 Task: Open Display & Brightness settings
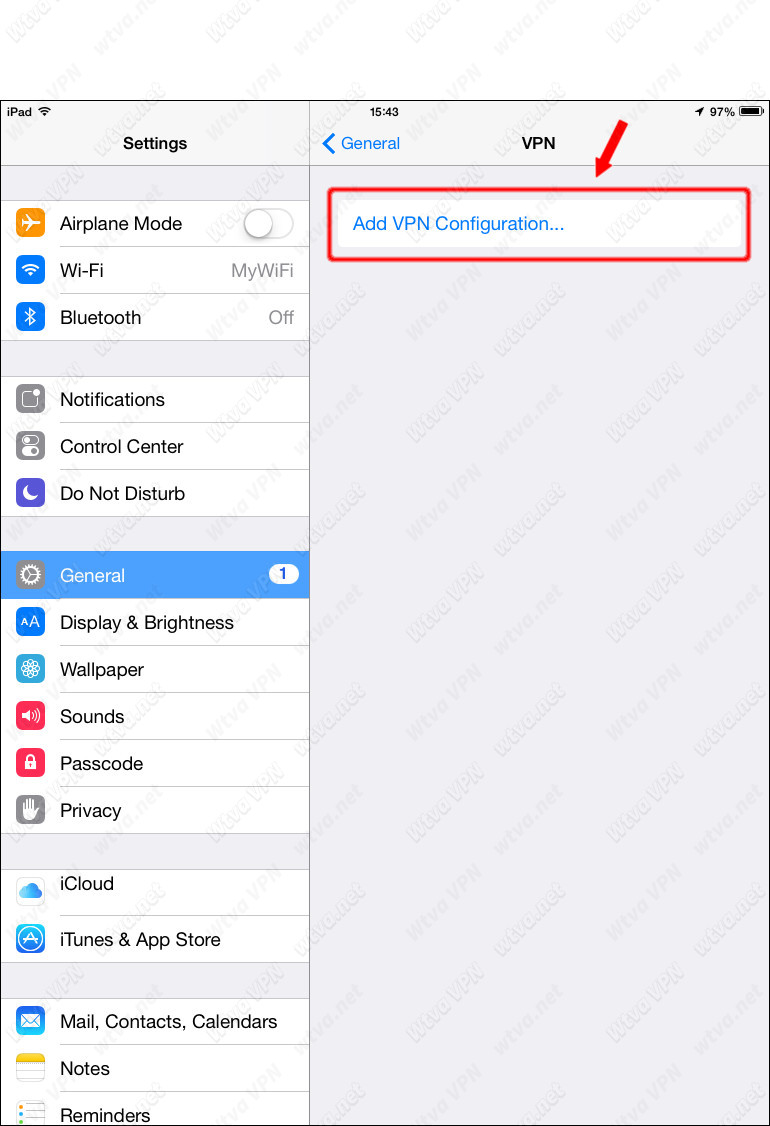point(155,622)
